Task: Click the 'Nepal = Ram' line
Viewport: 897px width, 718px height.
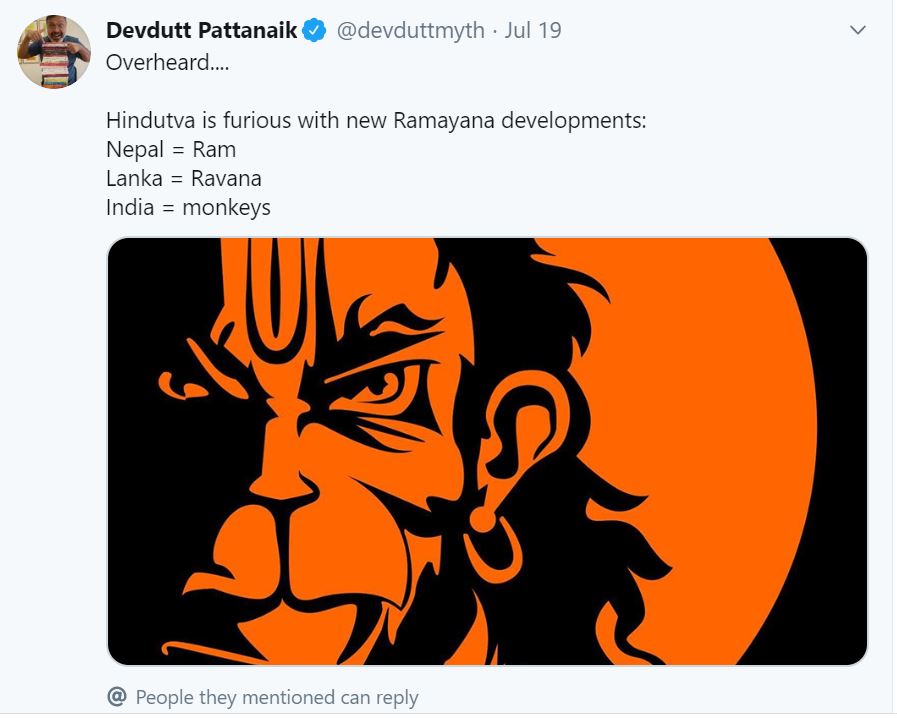Action: click(x=171, y=149)
